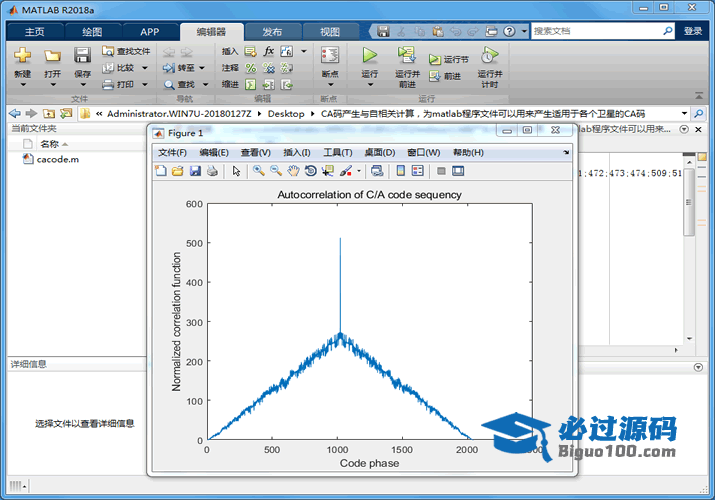Toggle the Hide Plot Tools button
The width and height of the screenshot is (715, 500).
(440, 171)
